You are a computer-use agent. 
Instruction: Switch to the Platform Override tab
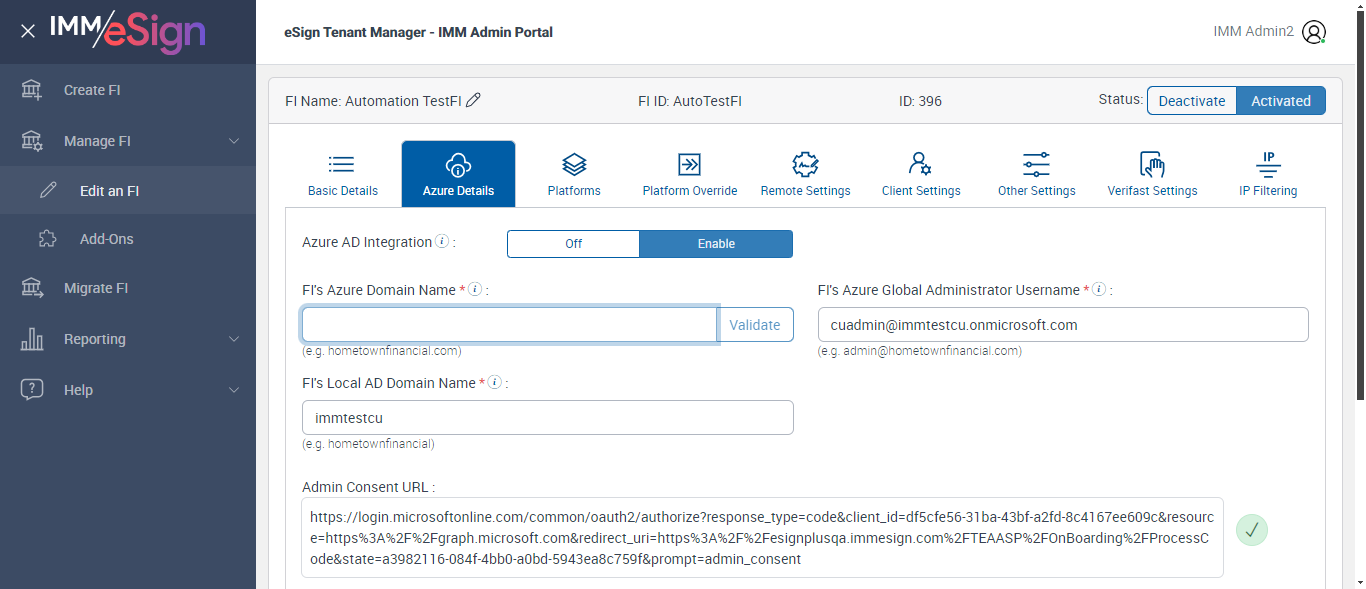click(x=690, y=174)
